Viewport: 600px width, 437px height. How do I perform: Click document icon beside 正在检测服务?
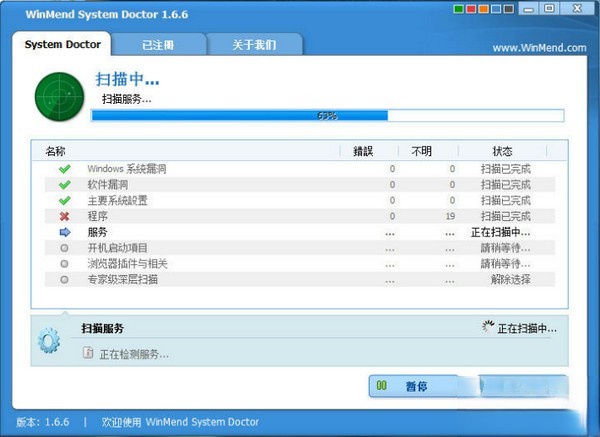click(88, 353)
